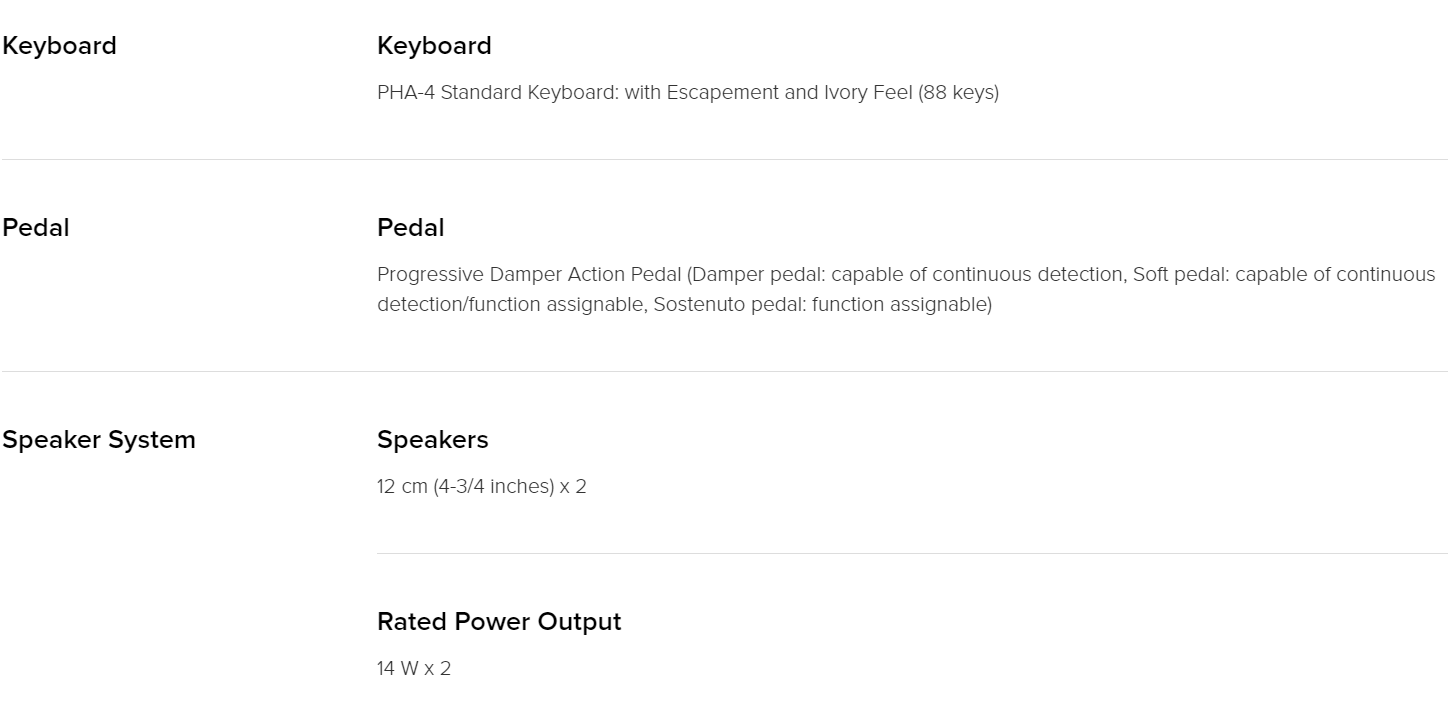The width and height of the screenshot is (1449, 709).
Task: Click the words Ivory Feel (88 keys)
Action: click(911, 93)
